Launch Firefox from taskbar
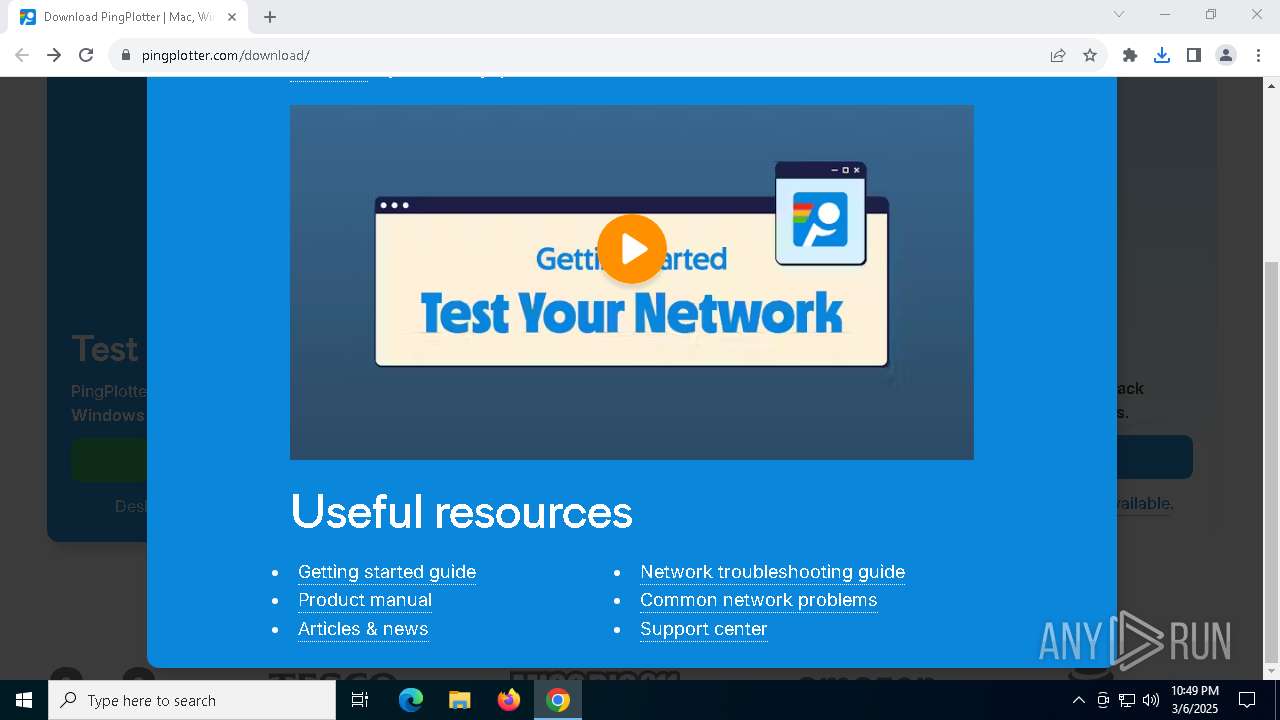The height and width of the screenshot is (720, 1280). 509,700
